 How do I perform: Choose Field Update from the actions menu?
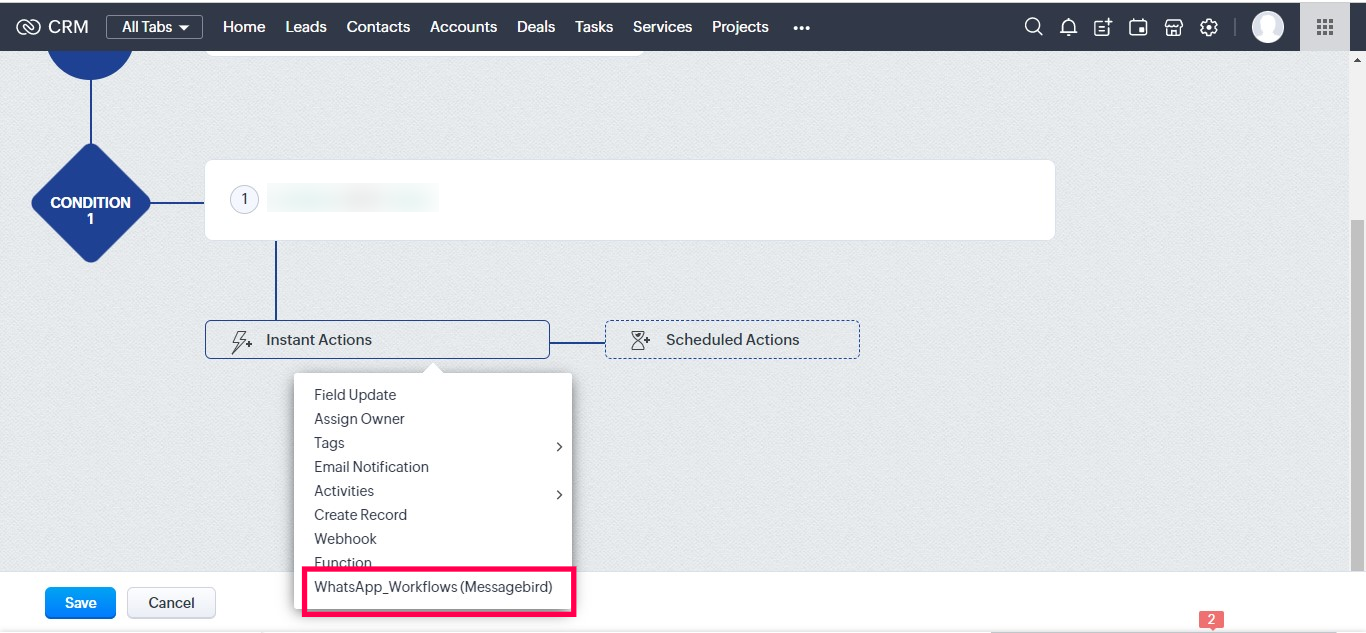click(355, 395)
